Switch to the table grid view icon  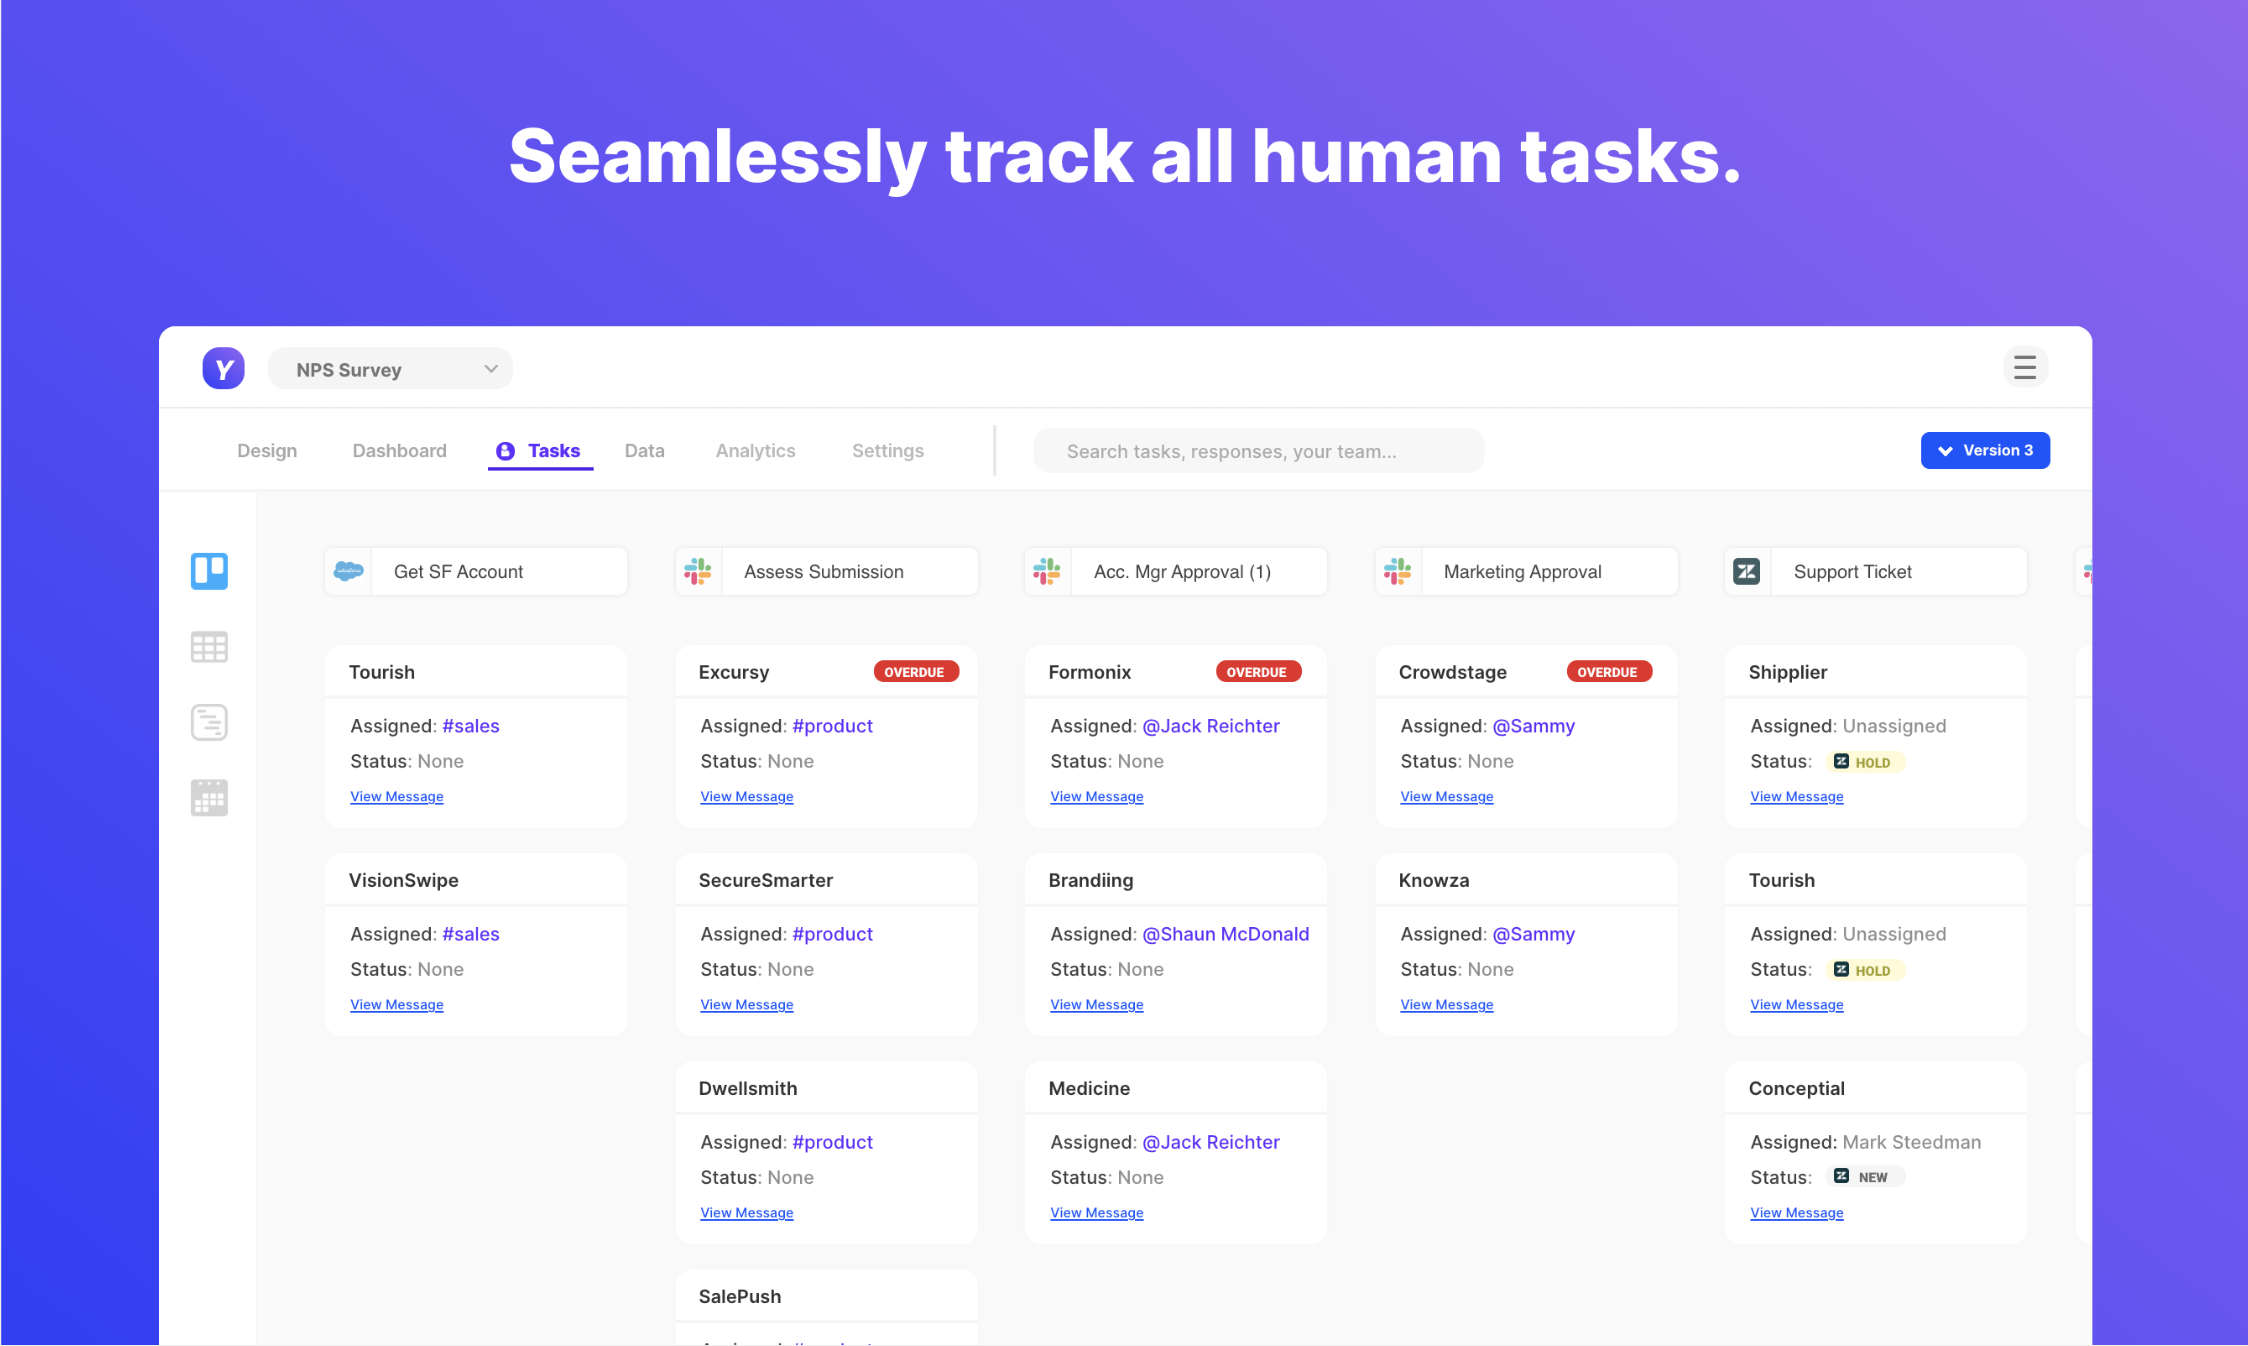pos(209,647)
